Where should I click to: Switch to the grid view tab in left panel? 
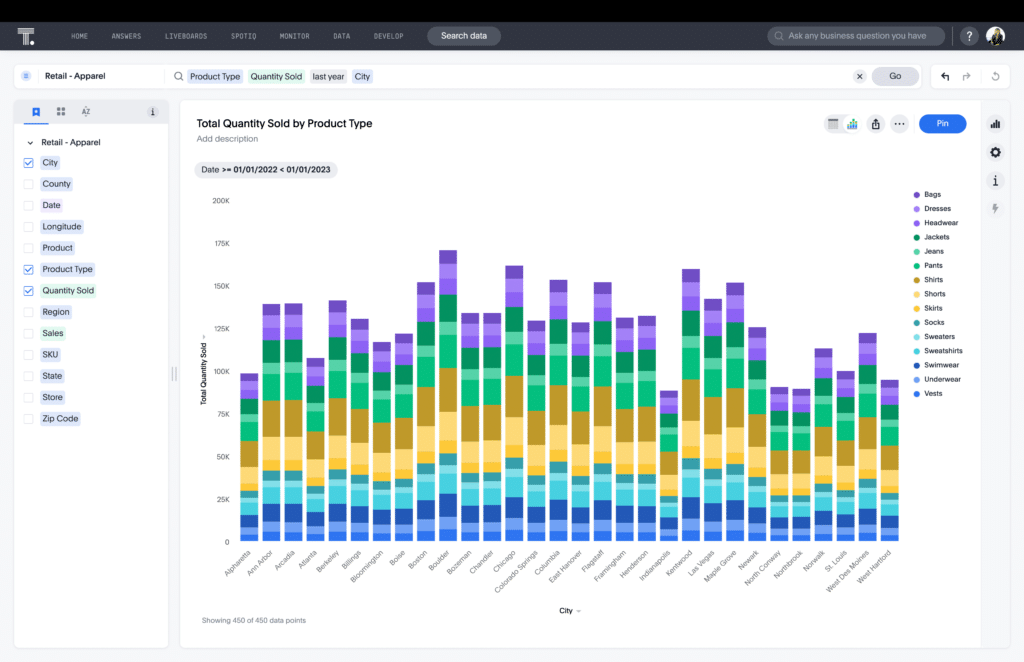pos(60,111)
